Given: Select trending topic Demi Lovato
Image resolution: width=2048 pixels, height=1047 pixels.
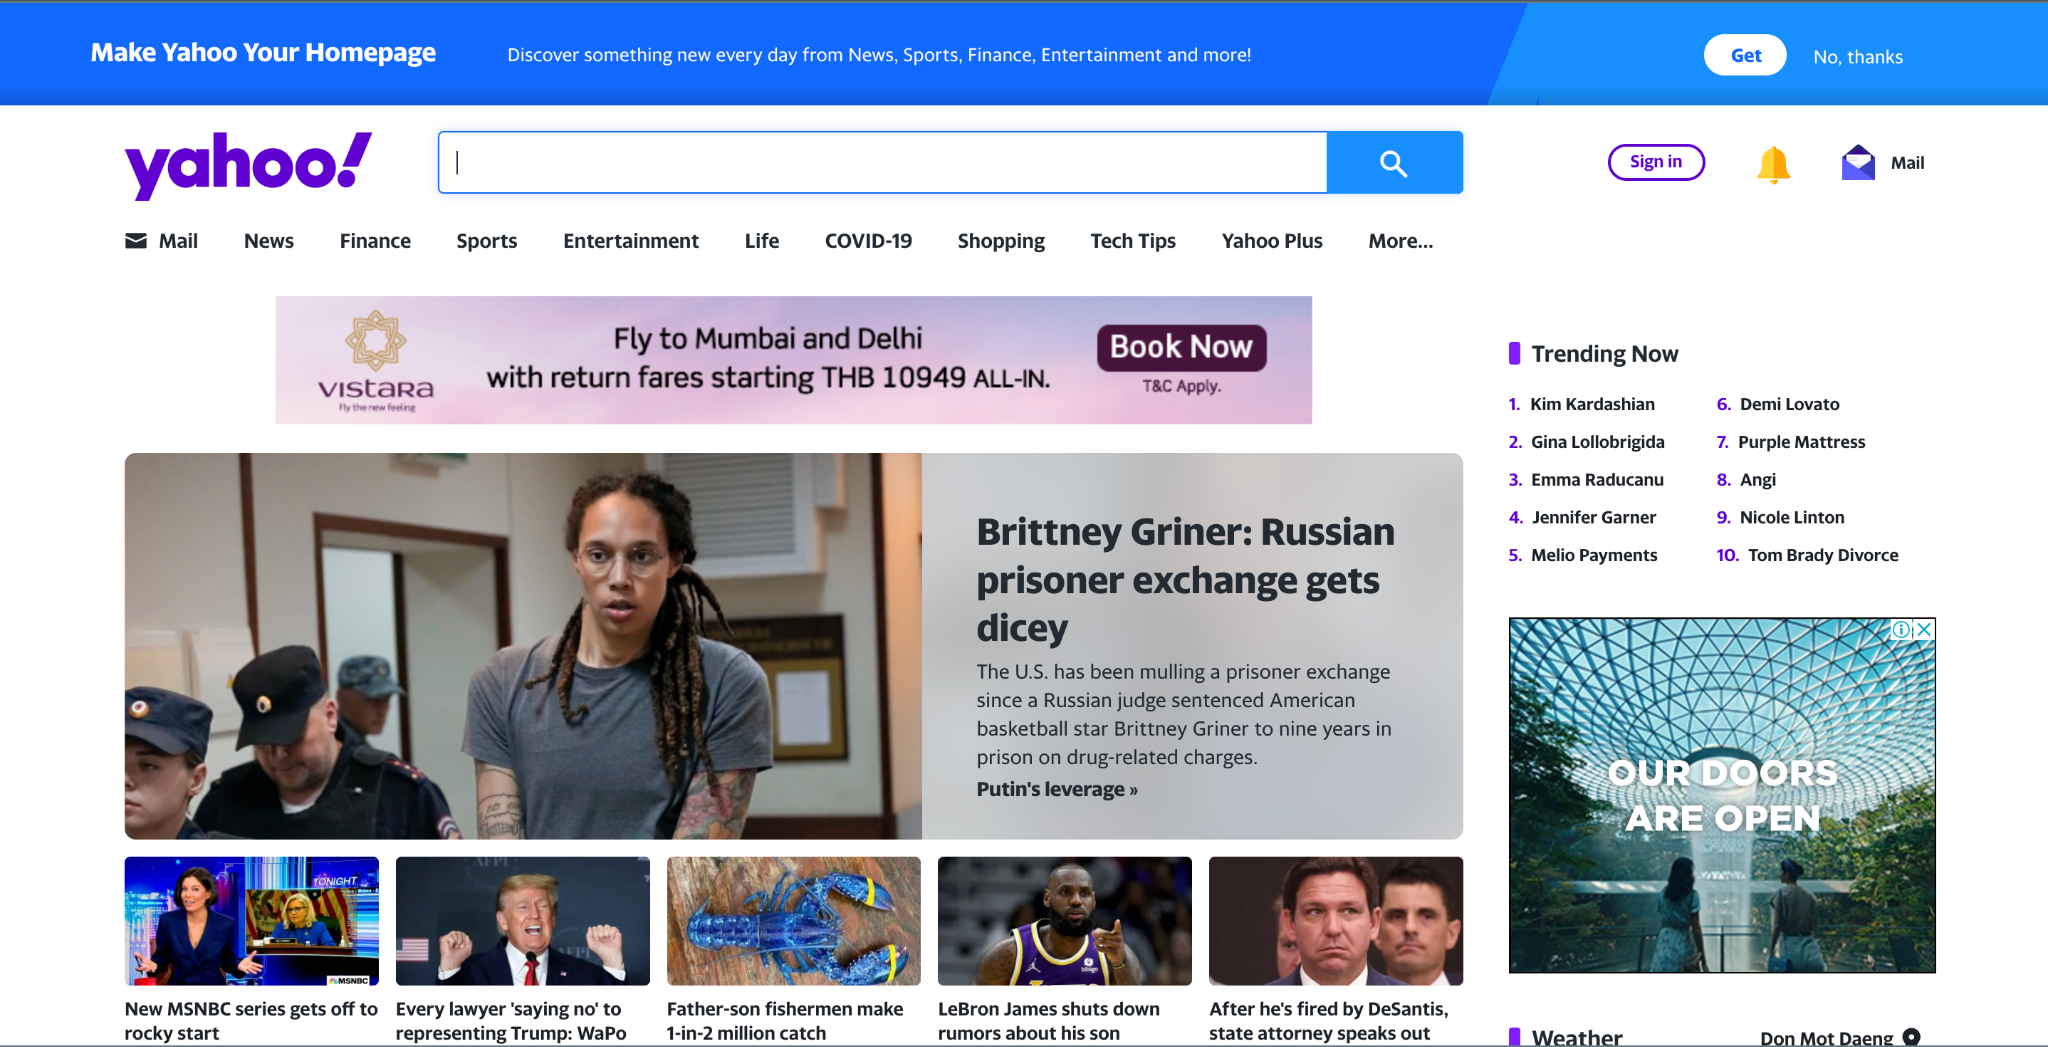Looking at the screenshot, I should tap(1789, 404).
